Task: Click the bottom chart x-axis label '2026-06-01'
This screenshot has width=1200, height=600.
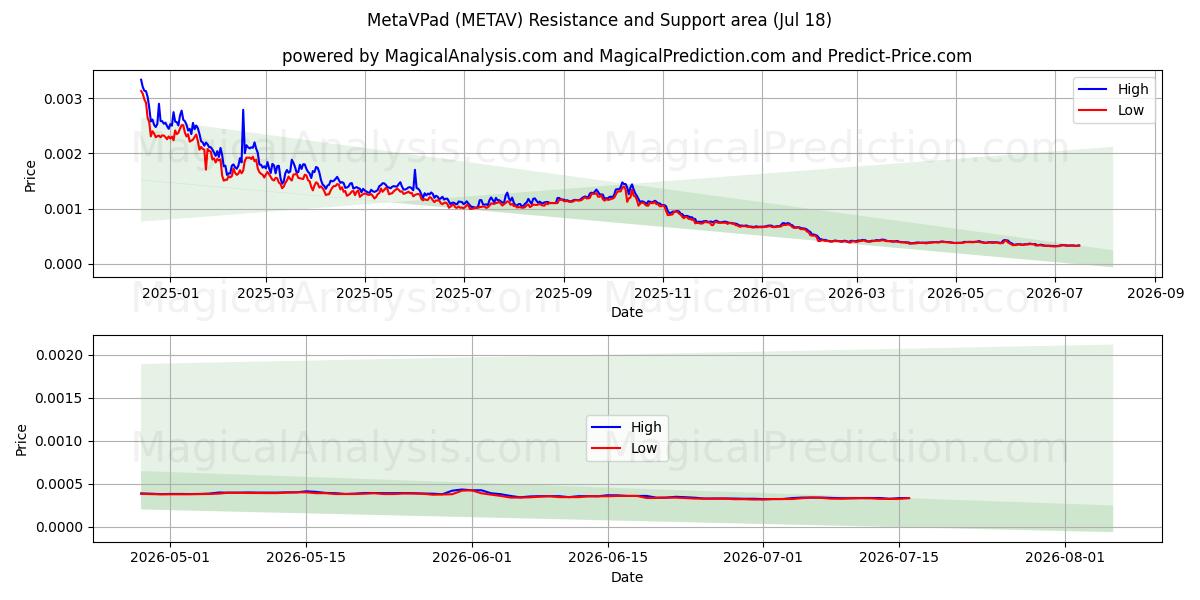Action: click(x=470, y=559)
